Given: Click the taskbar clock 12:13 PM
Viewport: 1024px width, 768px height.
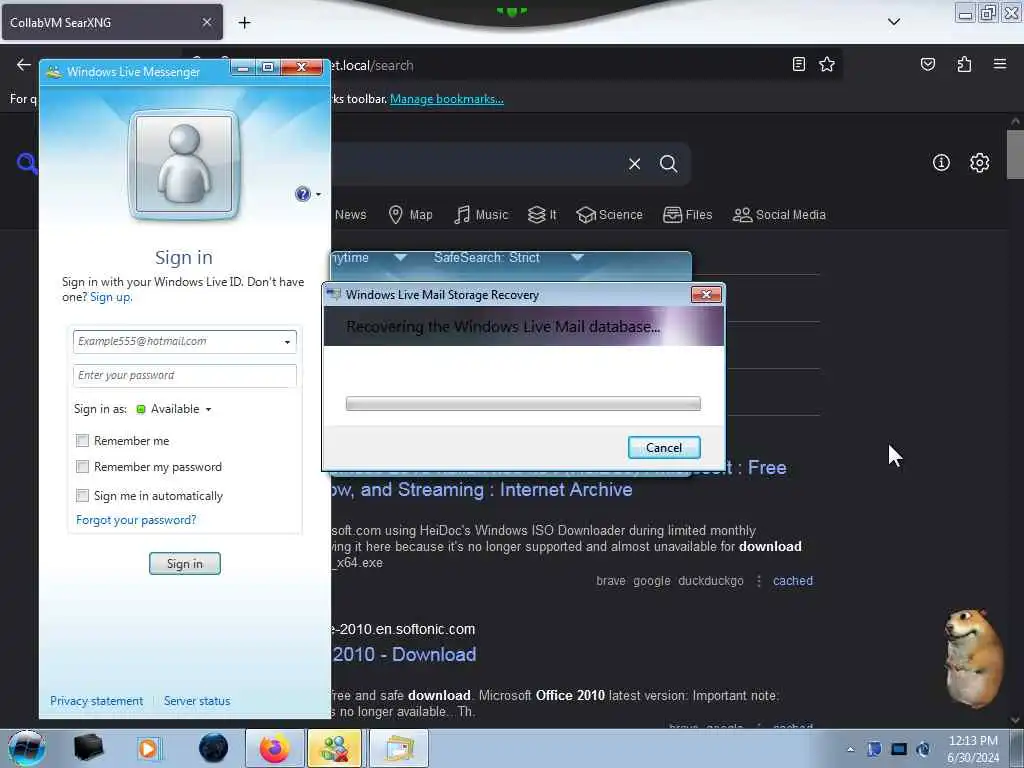Looking at the screenshot, I should click(973, 741).
